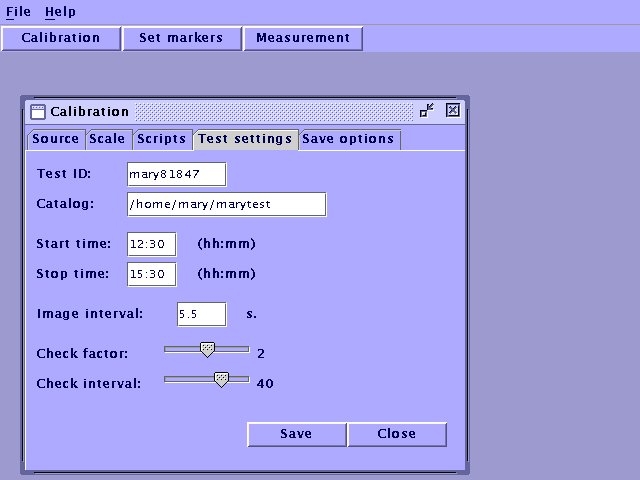Open the Help menu
Screen dimensions: 640x480
(60, 12)
